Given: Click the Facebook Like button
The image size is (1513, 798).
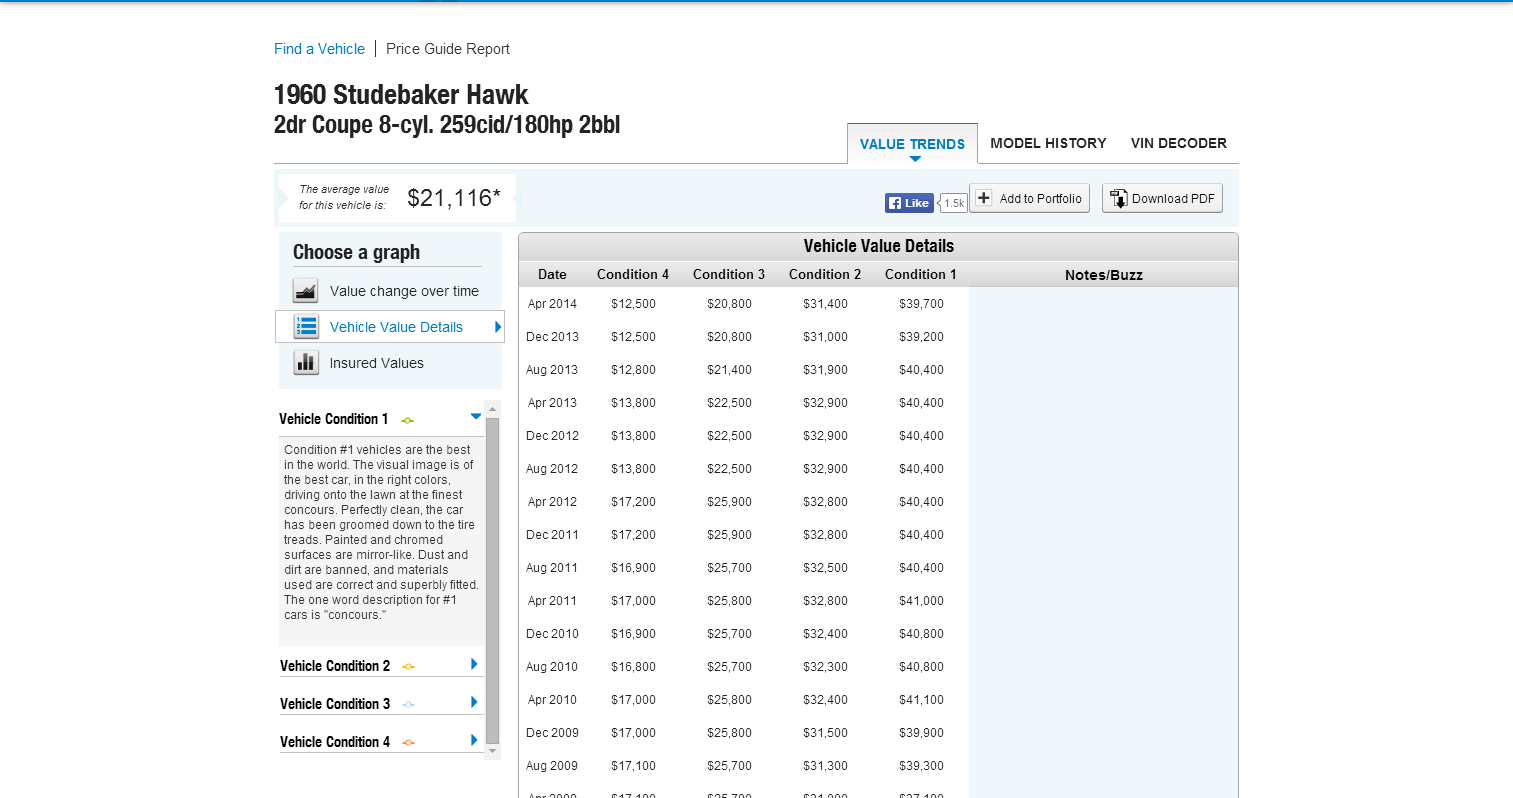Looking at the screenshot, I should [x=909, y=203].
